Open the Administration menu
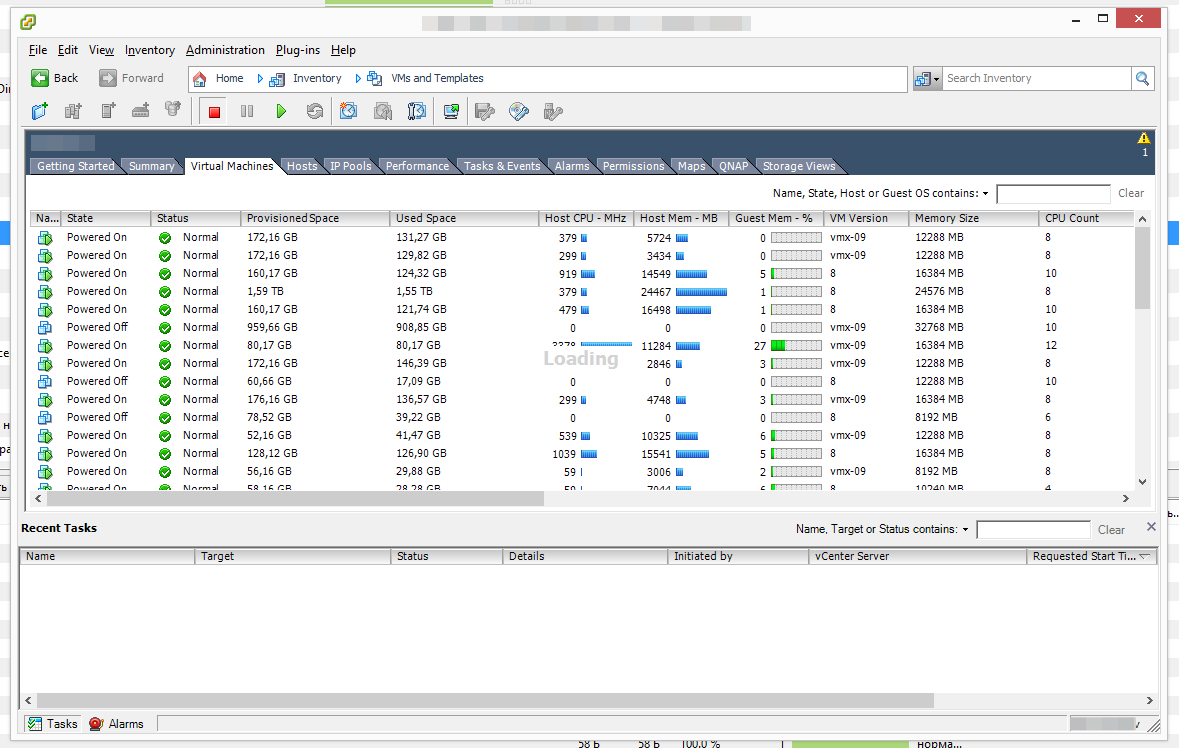The height and width of the screenshot is (748, 1179). coord(225,50)
